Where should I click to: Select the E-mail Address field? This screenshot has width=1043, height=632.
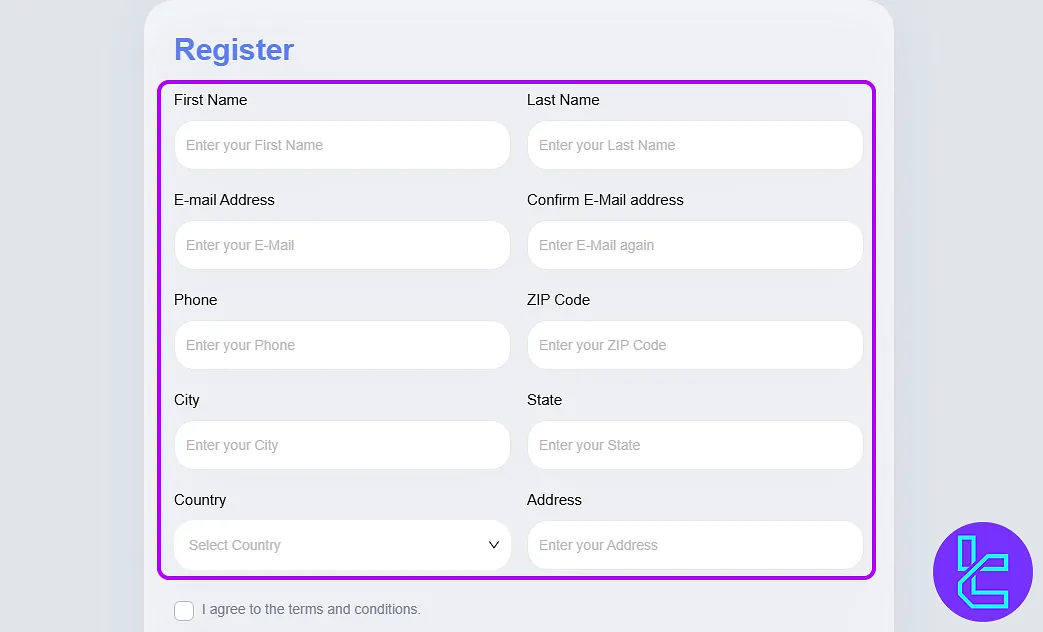click(342, 245)
